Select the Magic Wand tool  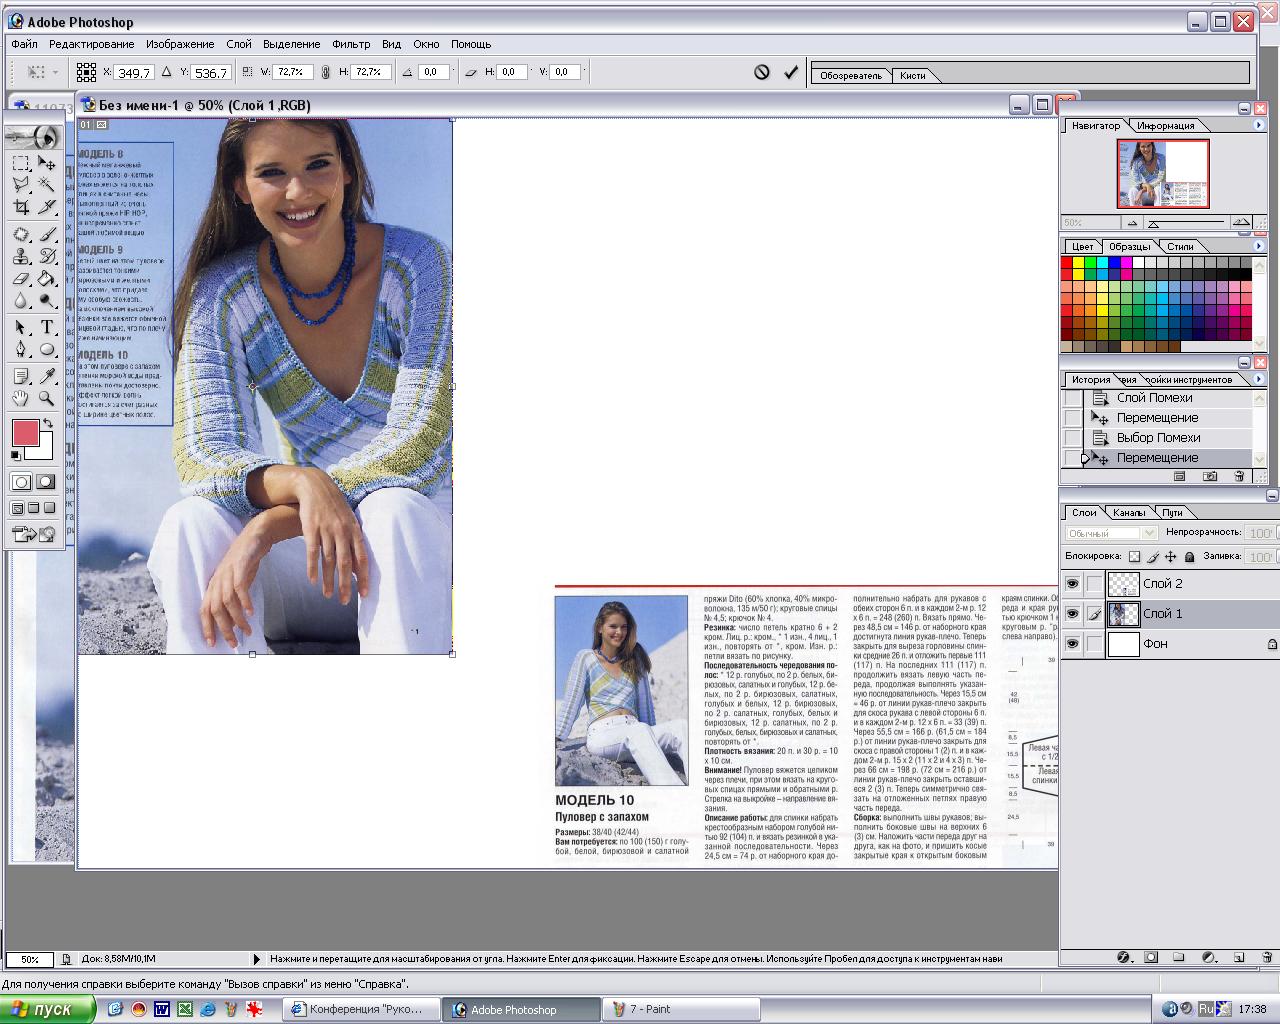point(46,185)
